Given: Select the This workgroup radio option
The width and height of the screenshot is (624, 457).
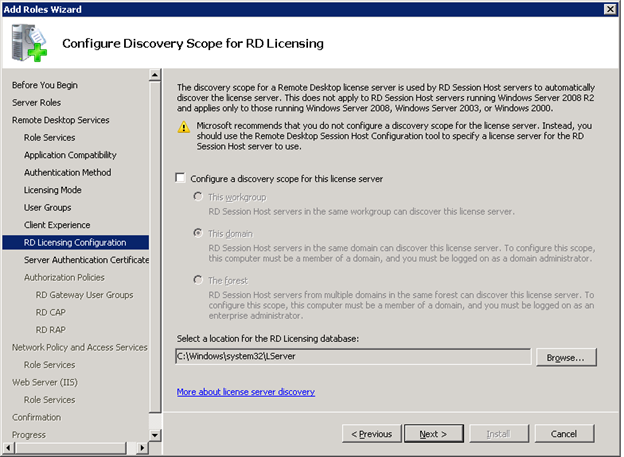Looking at the screenshot, I should [197, 198].
